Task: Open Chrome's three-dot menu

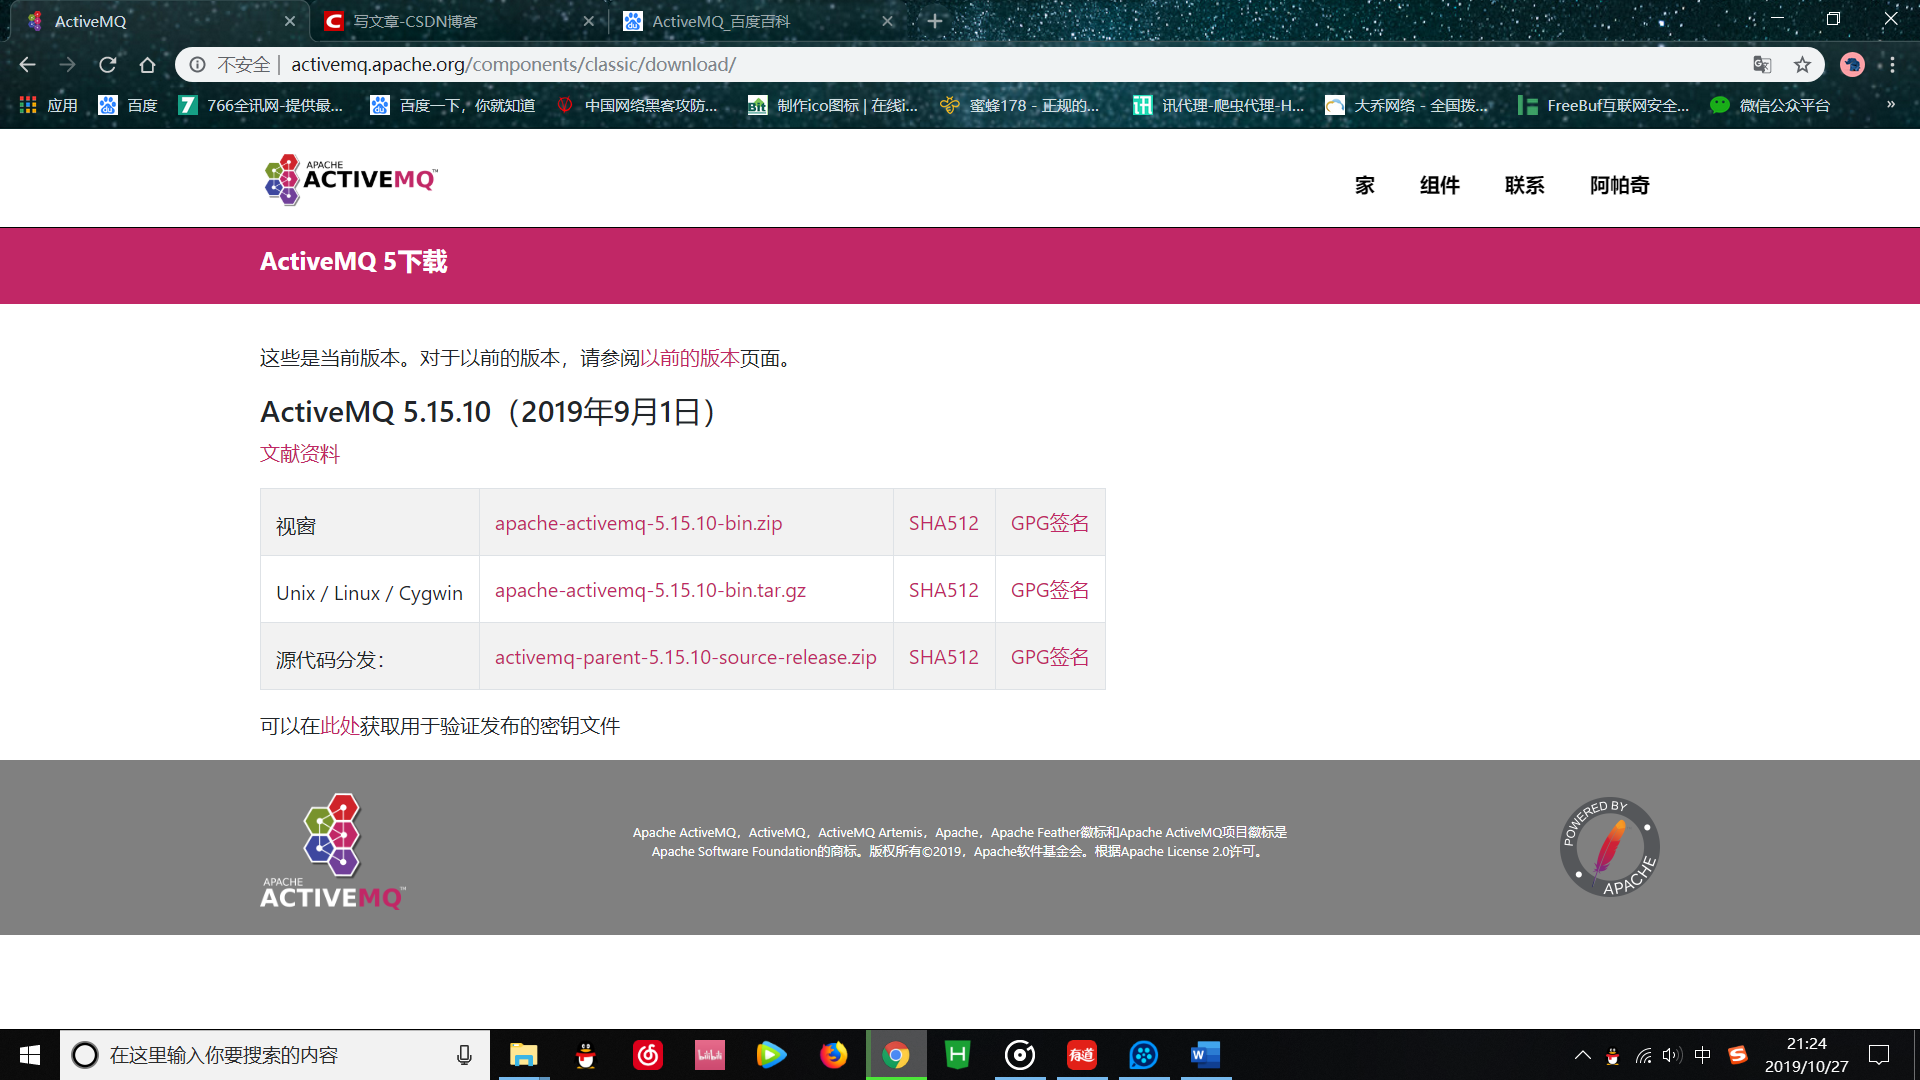Action: pyautogui.click(x=1893, y=64)
